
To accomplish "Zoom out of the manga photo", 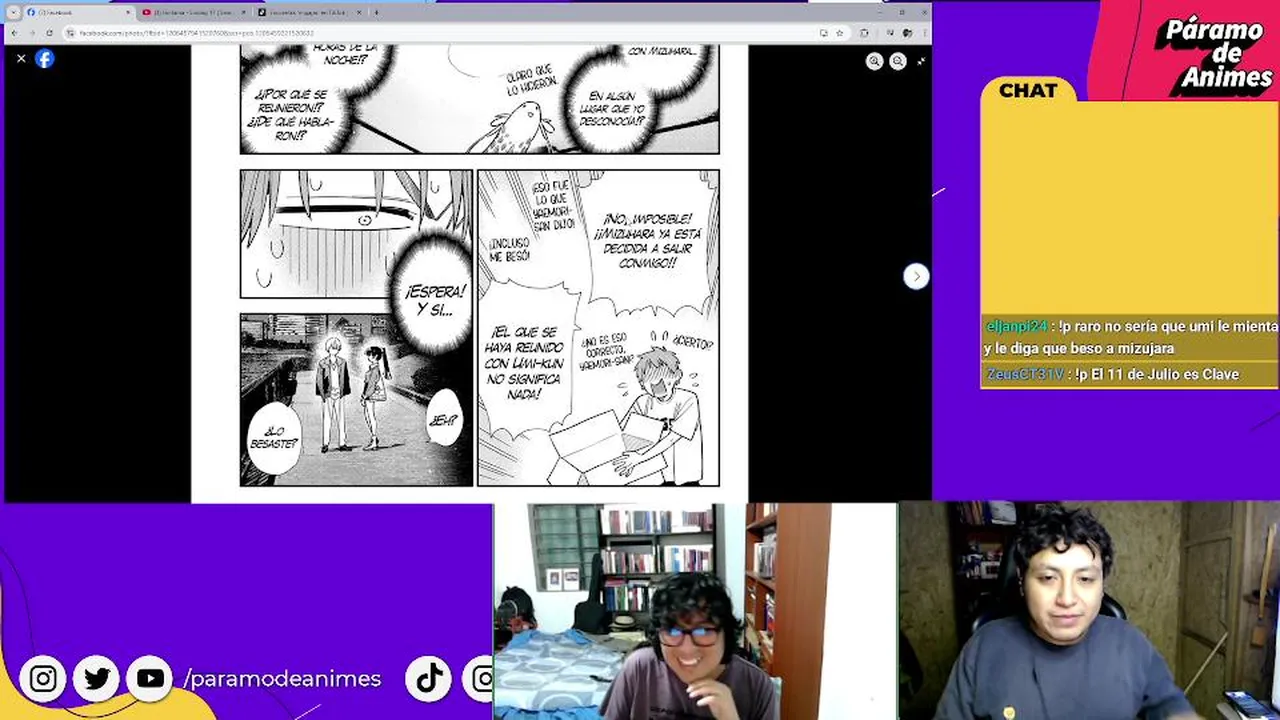I will [x=898, y=61].
